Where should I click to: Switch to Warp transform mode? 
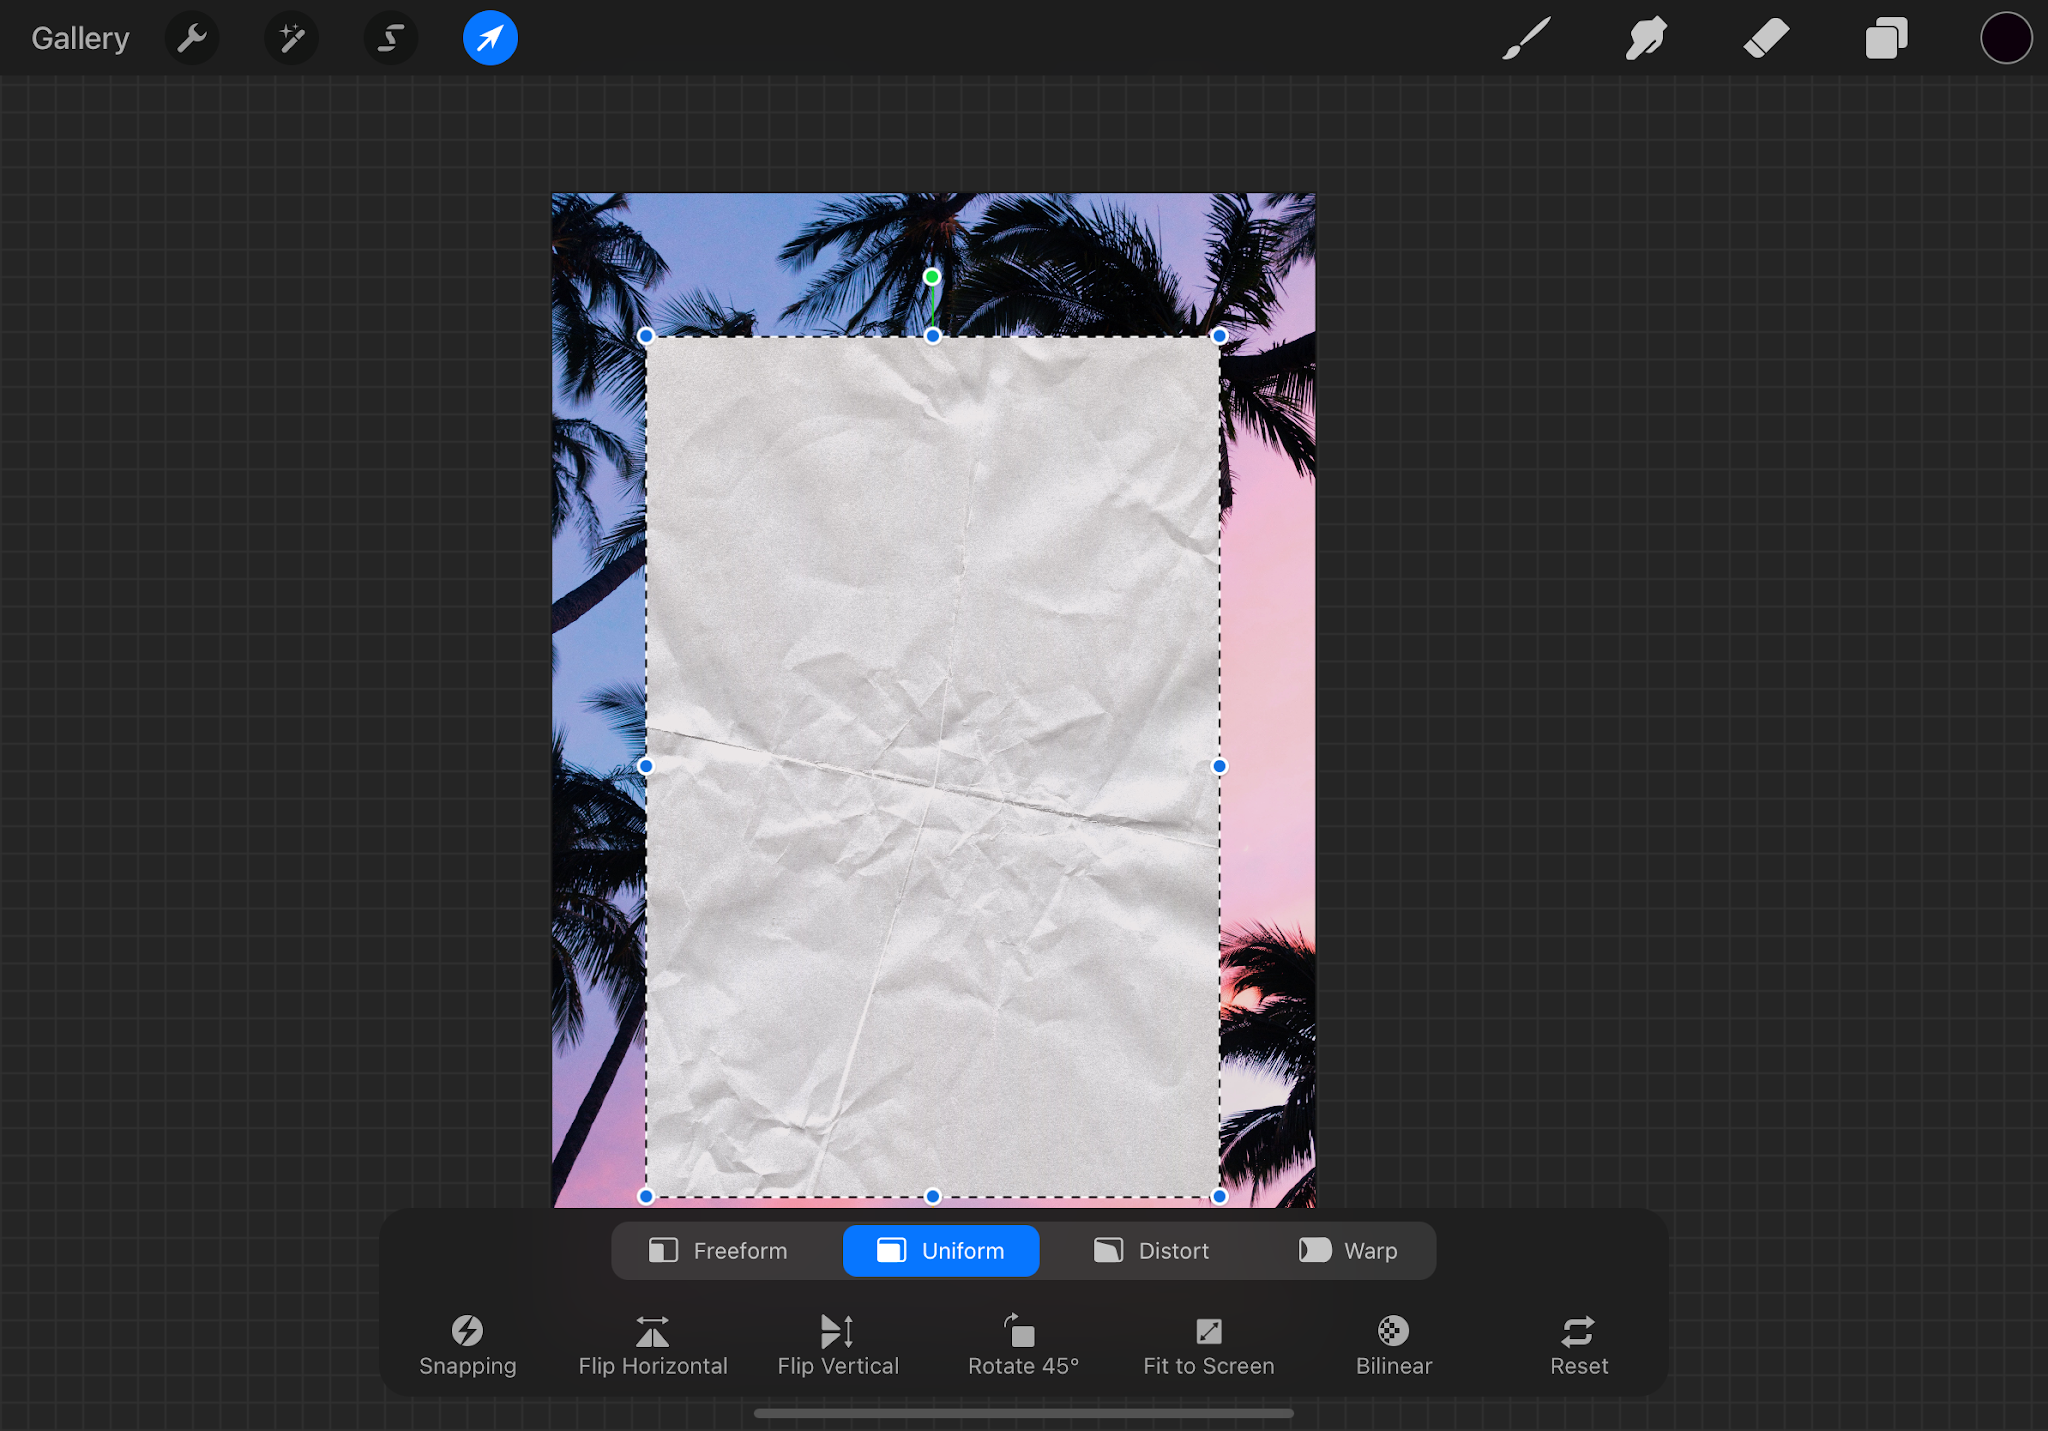coord(1347,1251)
